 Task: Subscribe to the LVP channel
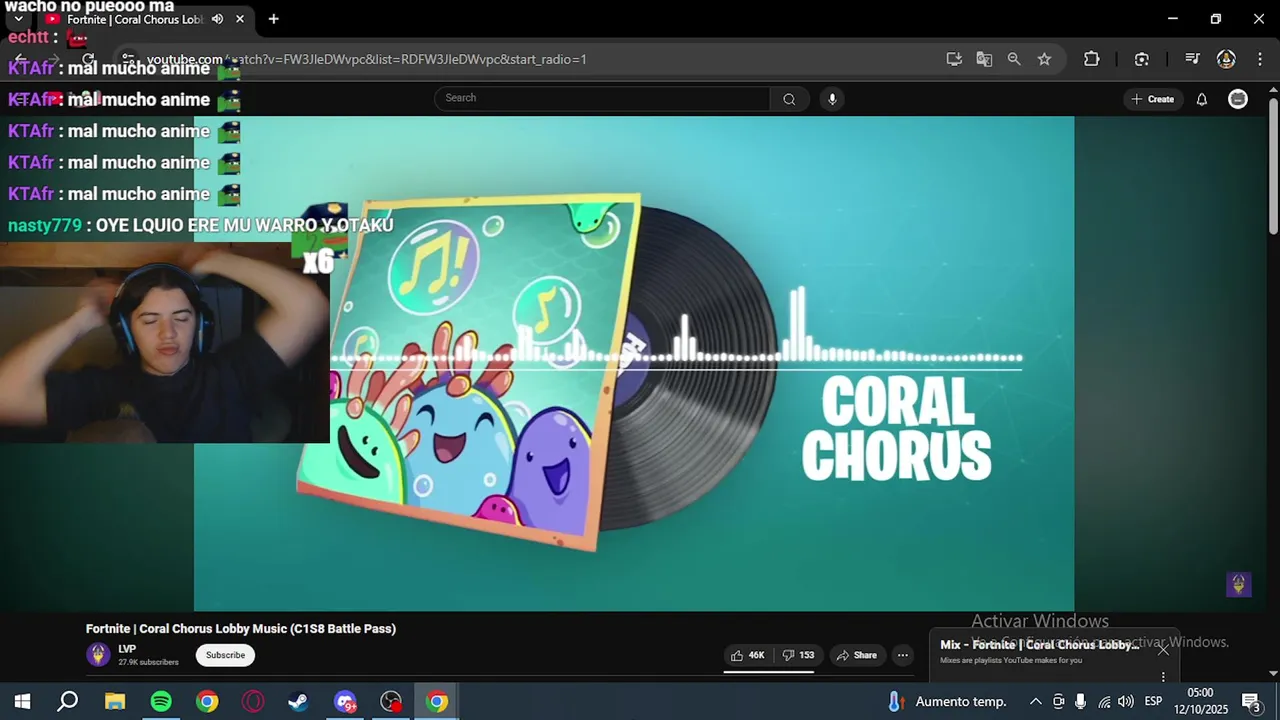click(x=225, y=655)
